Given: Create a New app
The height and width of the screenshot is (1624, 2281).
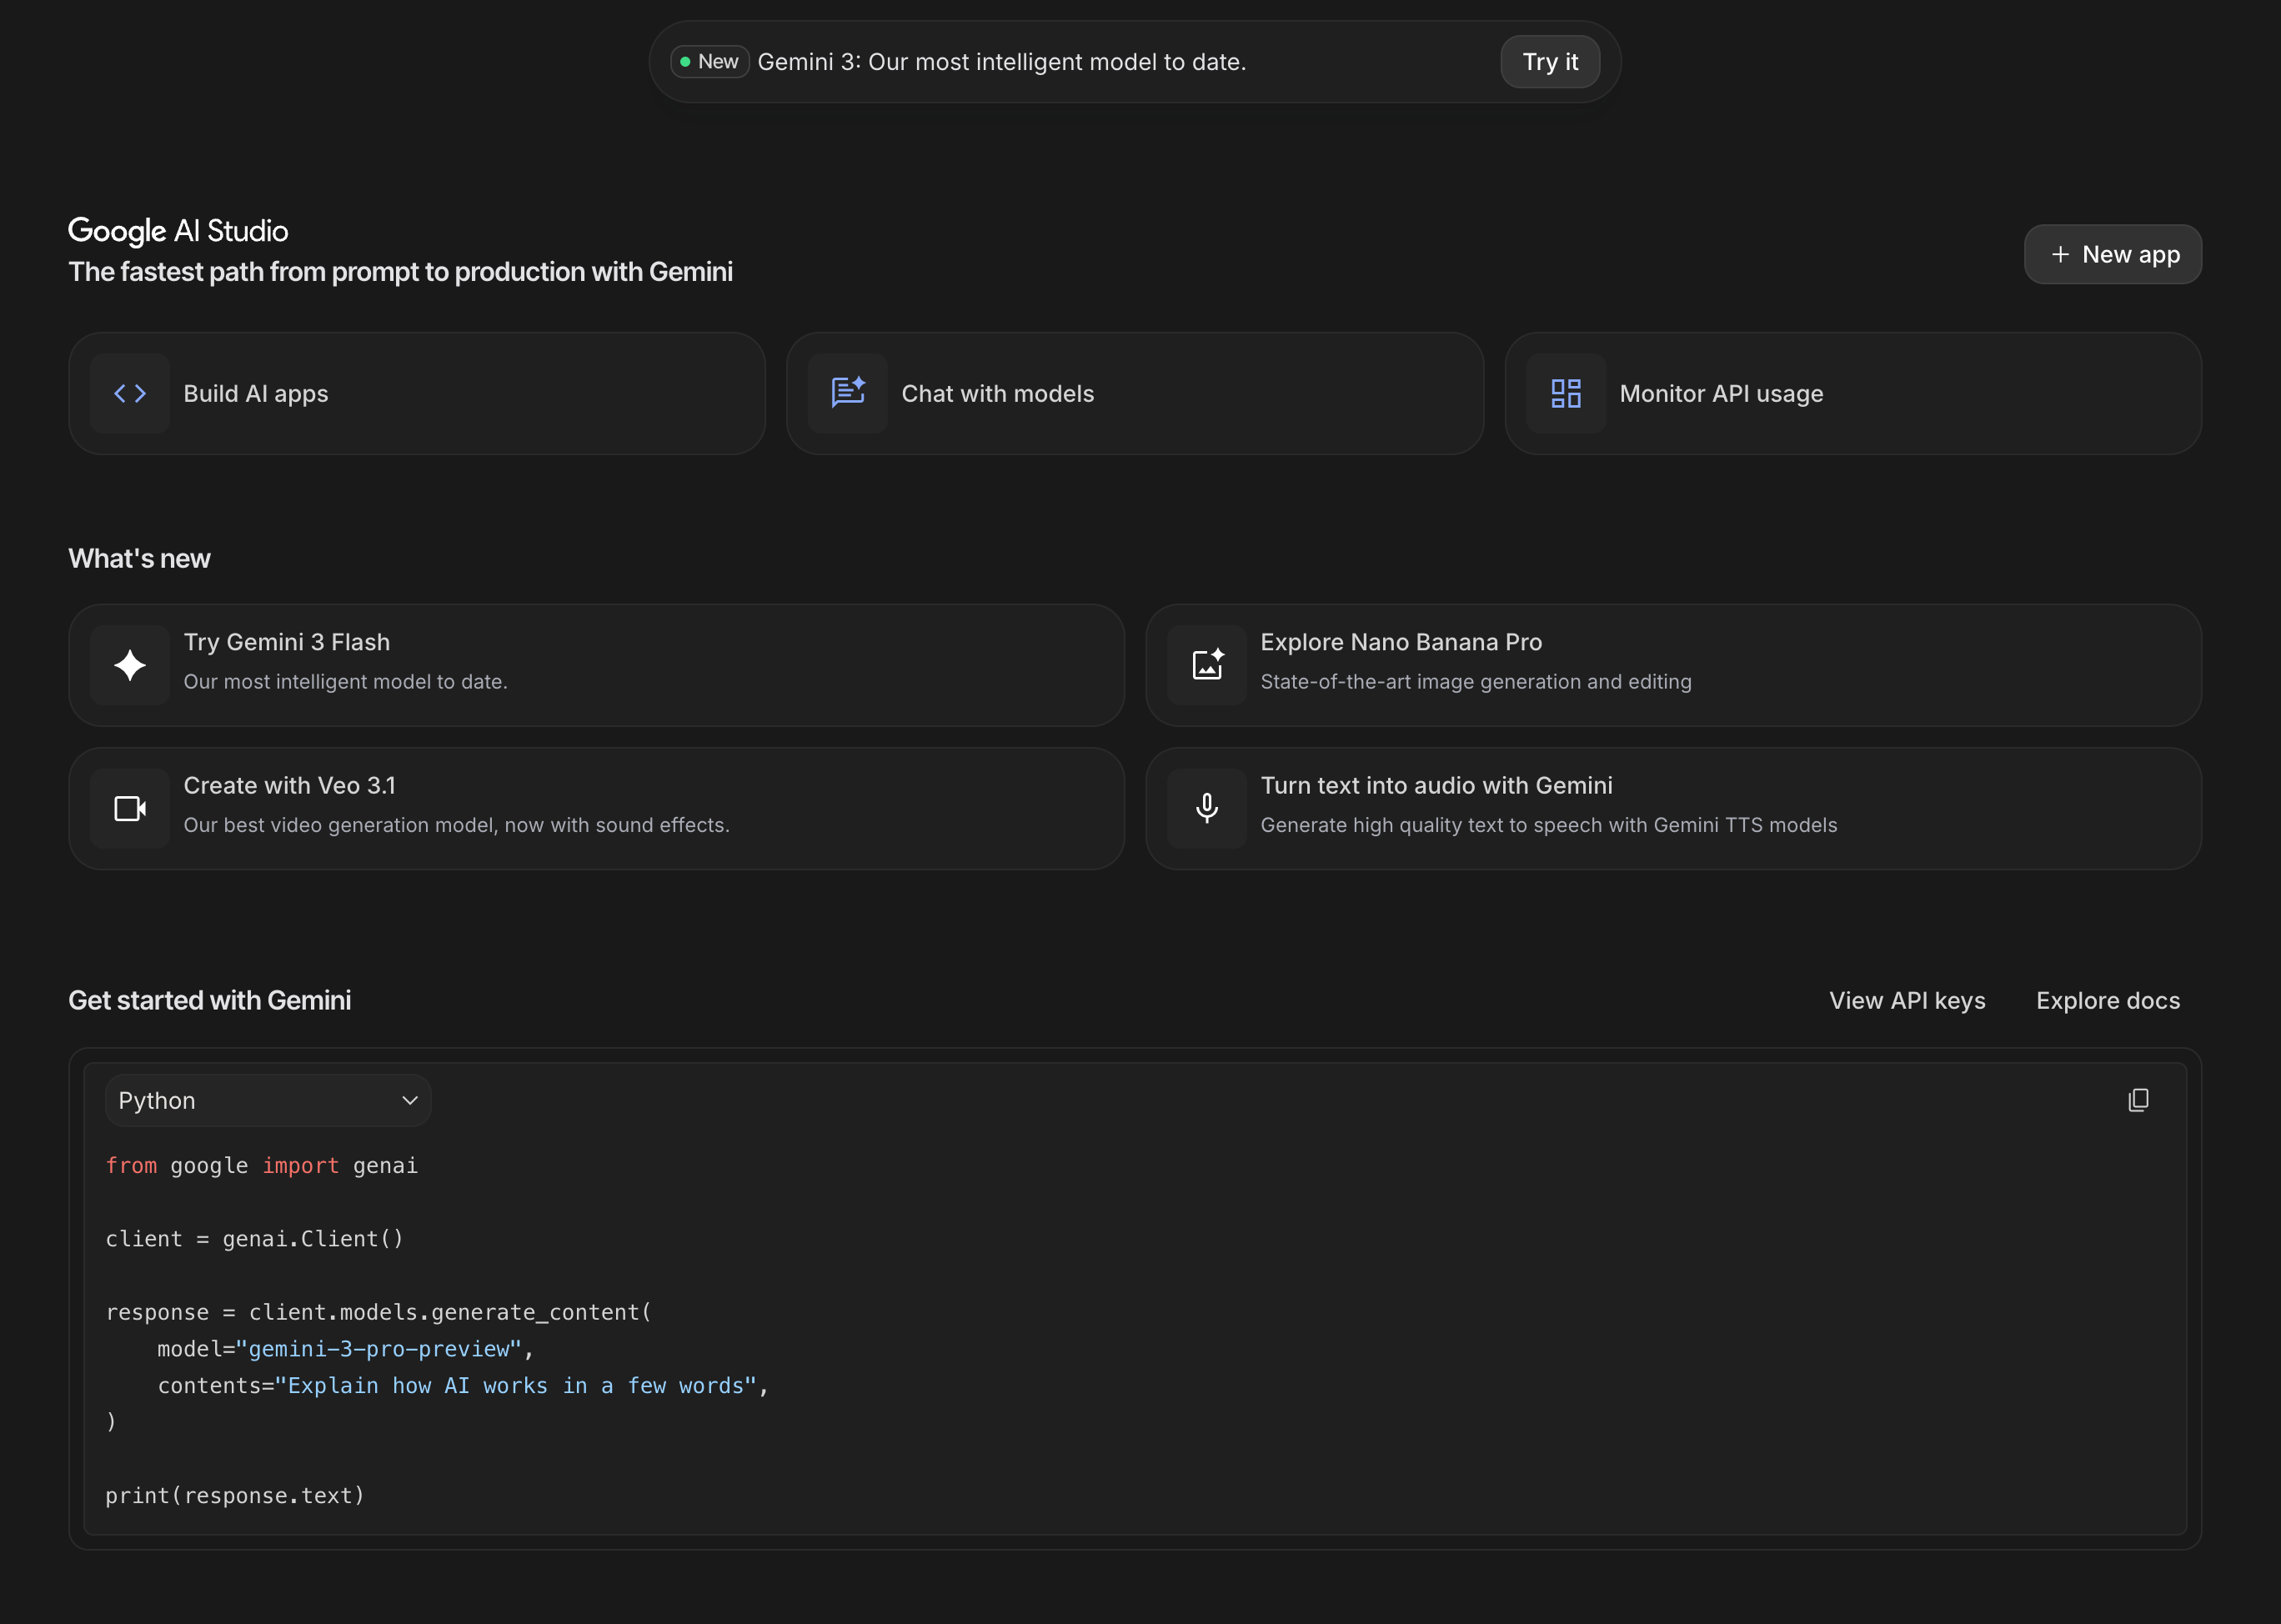Looking at the screenshot, I should pyautogui.click(x=2112, y=254).
